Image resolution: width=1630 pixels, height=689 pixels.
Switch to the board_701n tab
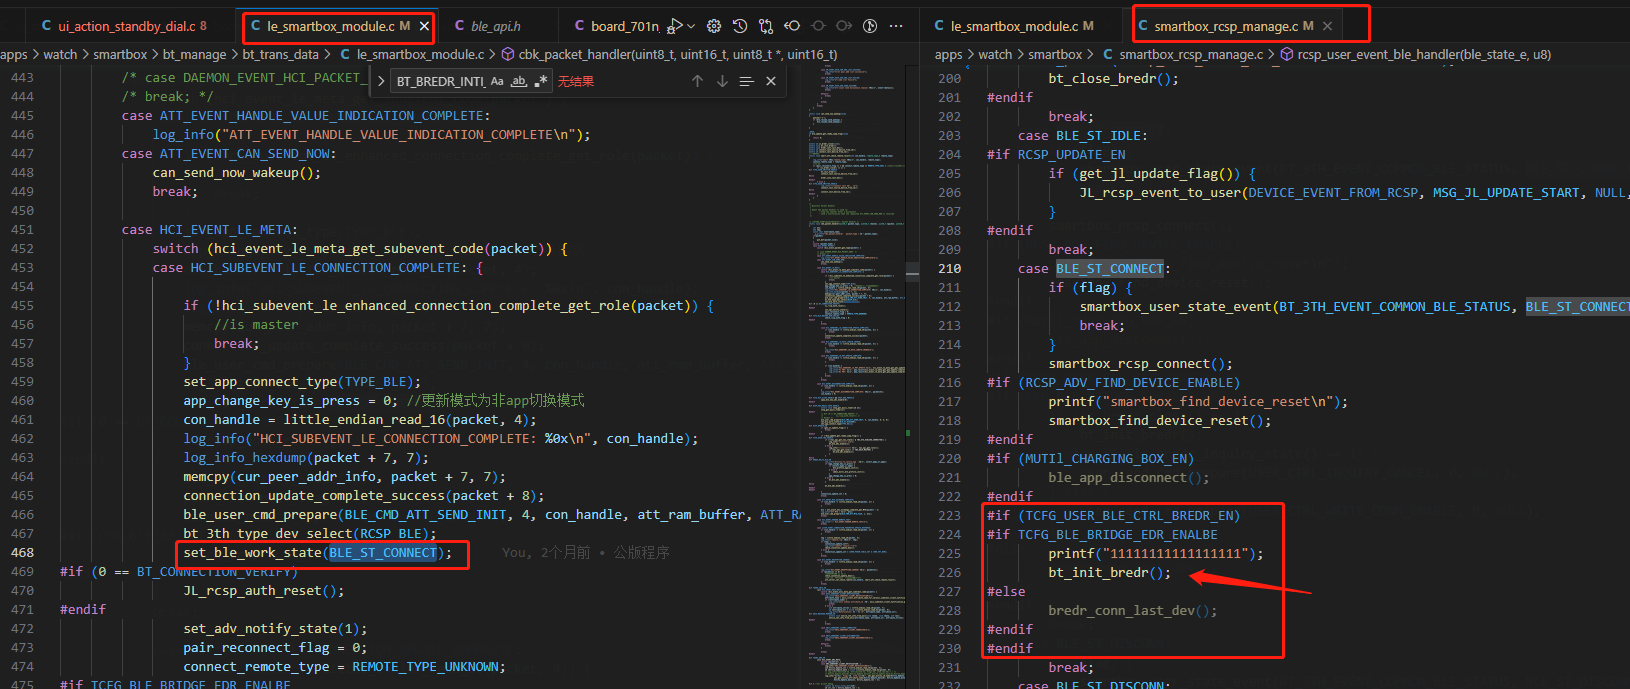(x=616, y=26)
